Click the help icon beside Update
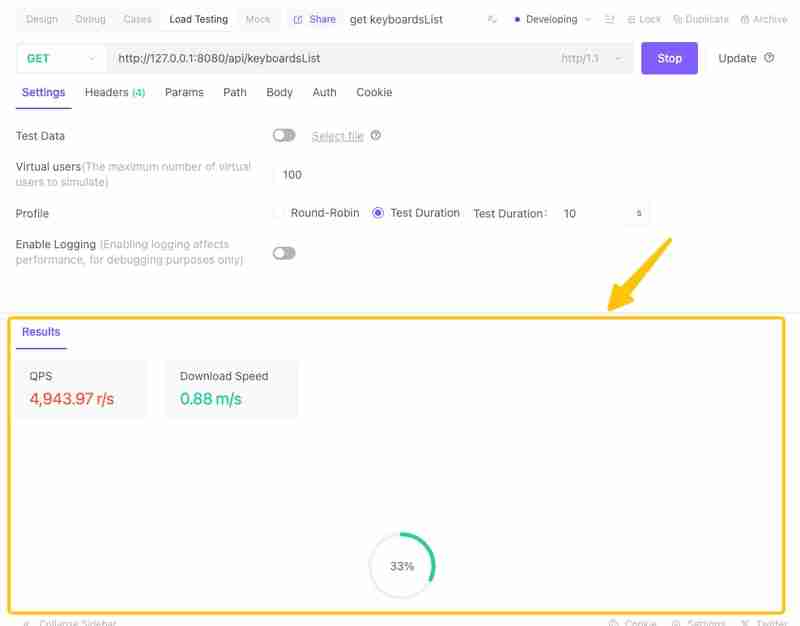This screenshot has height=626, width=800. coord(769,58)
